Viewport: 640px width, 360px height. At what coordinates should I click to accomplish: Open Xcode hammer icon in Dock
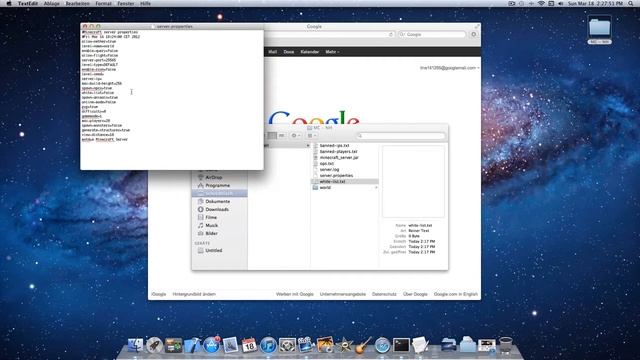click(192, 345)
